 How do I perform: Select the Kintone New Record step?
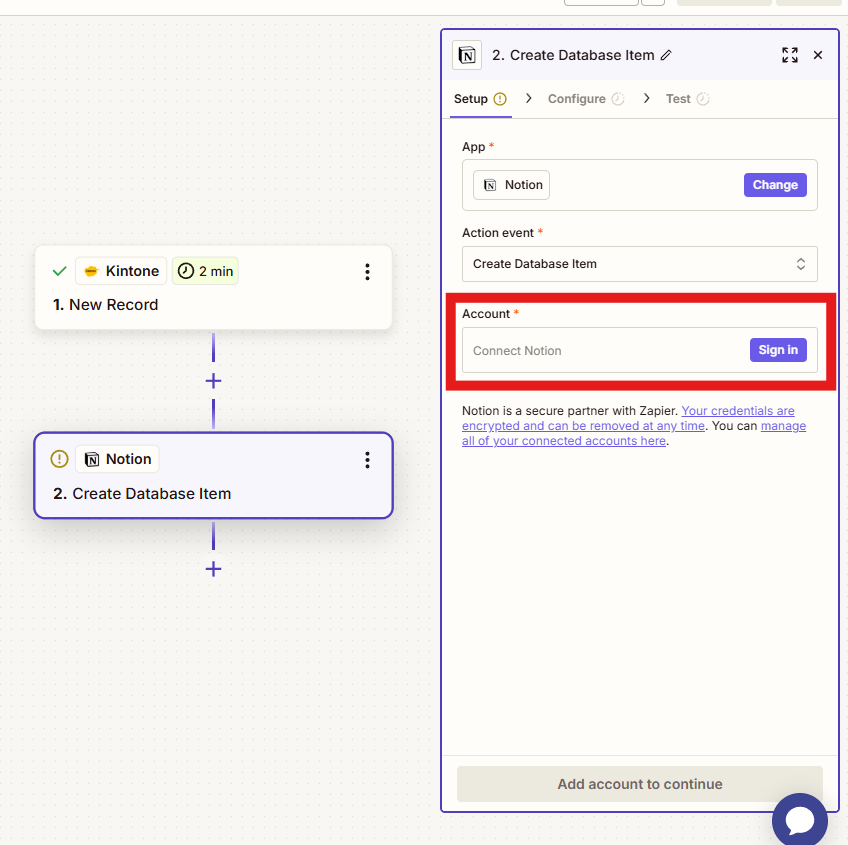click(213, 287)
